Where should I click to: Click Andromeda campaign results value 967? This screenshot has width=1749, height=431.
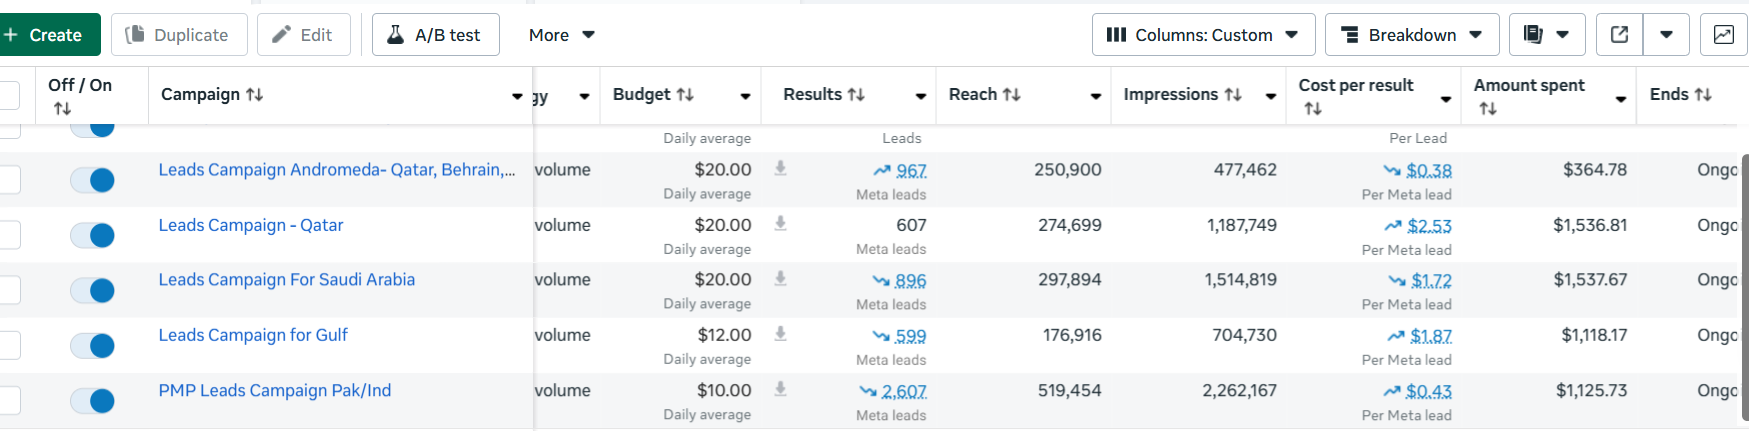coord(911,171)
